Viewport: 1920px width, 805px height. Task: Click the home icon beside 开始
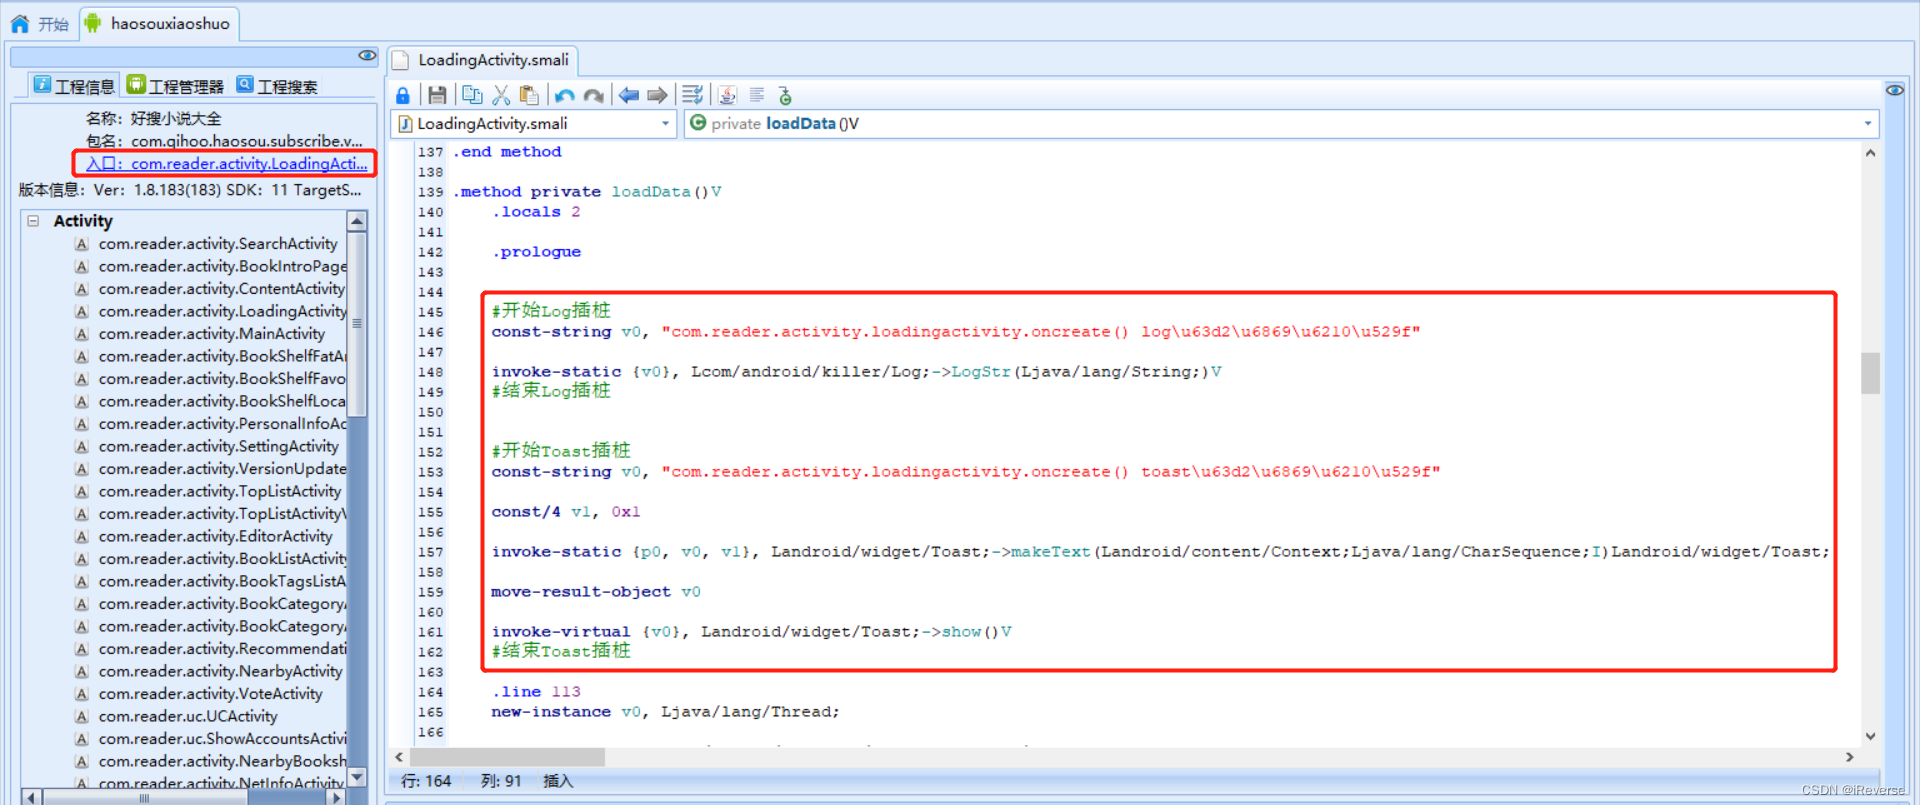[20, 23]
